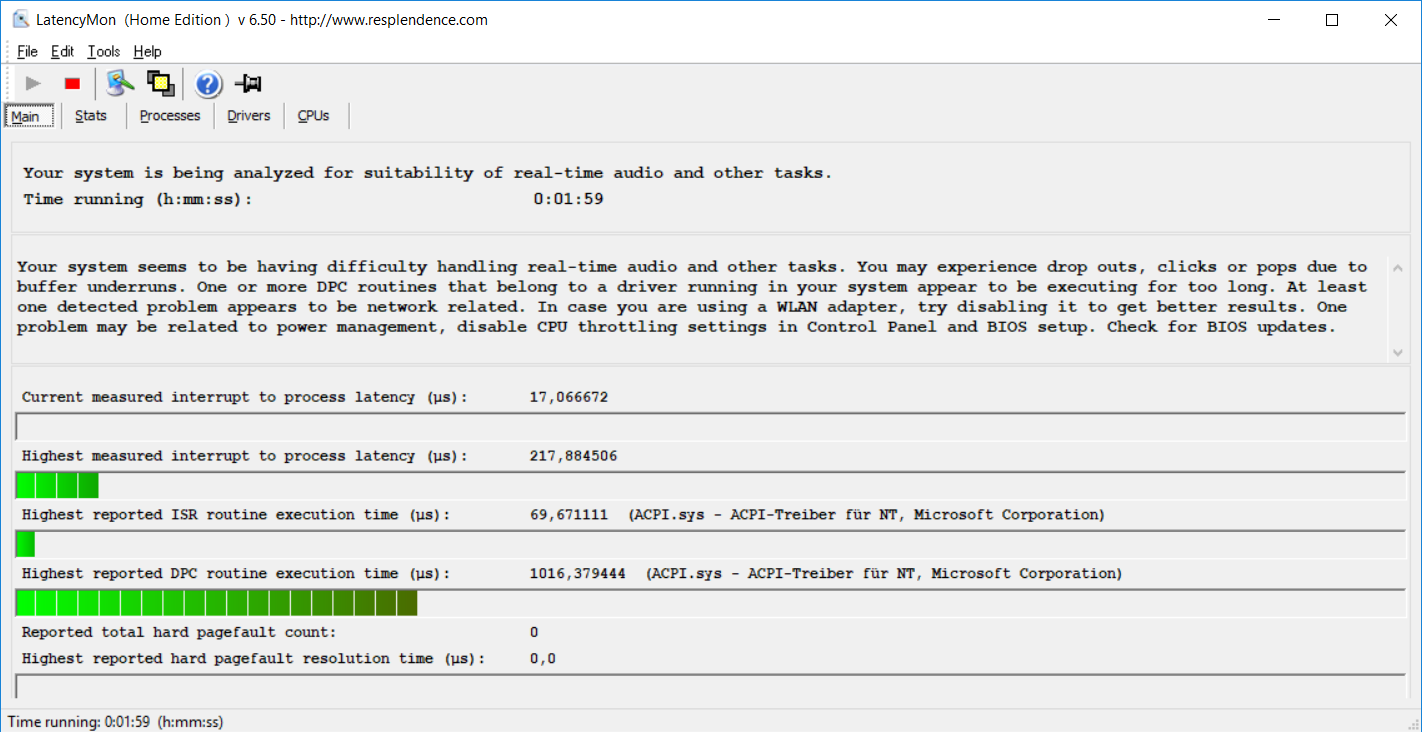Switch to the Drivers tab
The width and height of the screenshot is (1422, 732).
pyautogui.click(x=249, y=116)
